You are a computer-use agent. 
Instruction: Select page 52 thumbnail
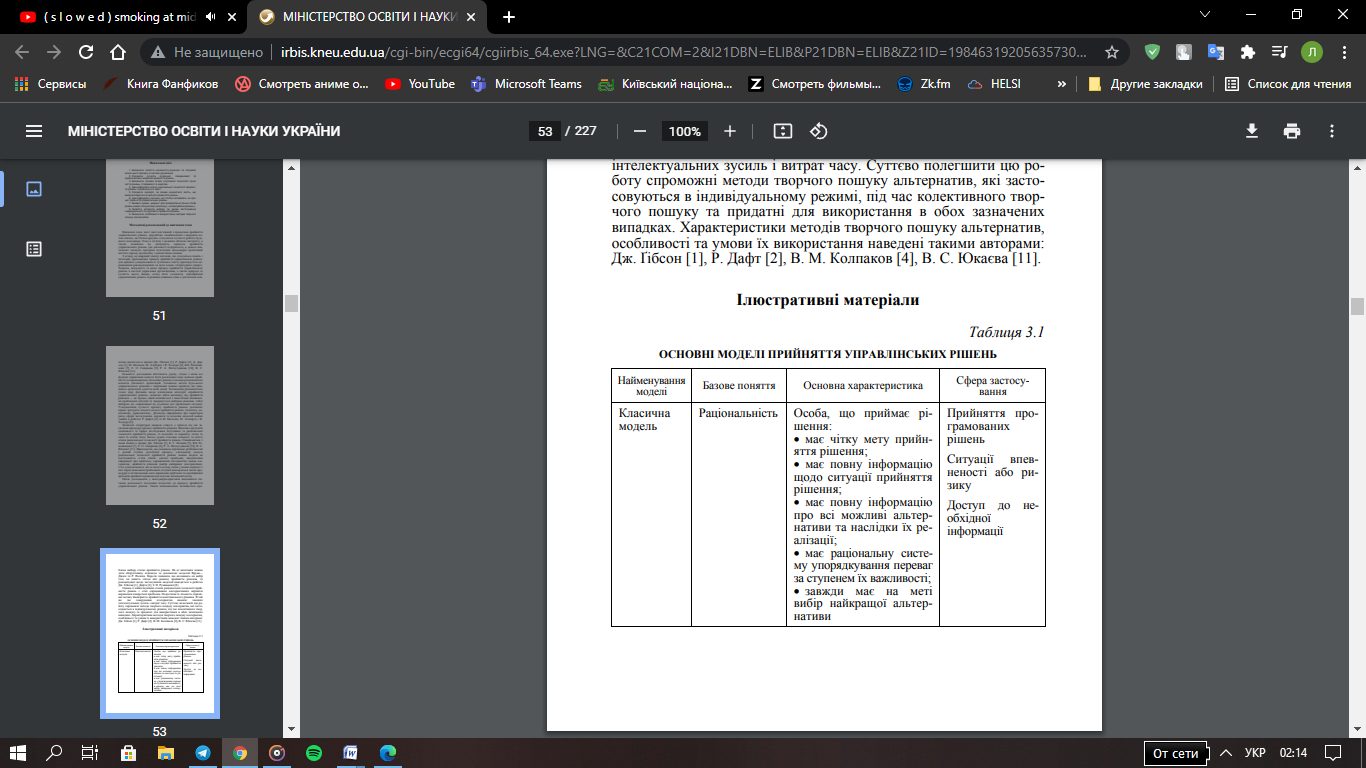[160, 425]
